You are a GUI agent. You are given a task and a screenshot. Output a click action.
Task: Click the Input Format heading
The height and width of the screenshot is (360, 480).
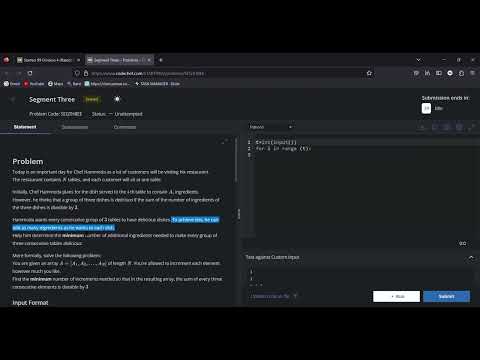click(x=30, y=303)
